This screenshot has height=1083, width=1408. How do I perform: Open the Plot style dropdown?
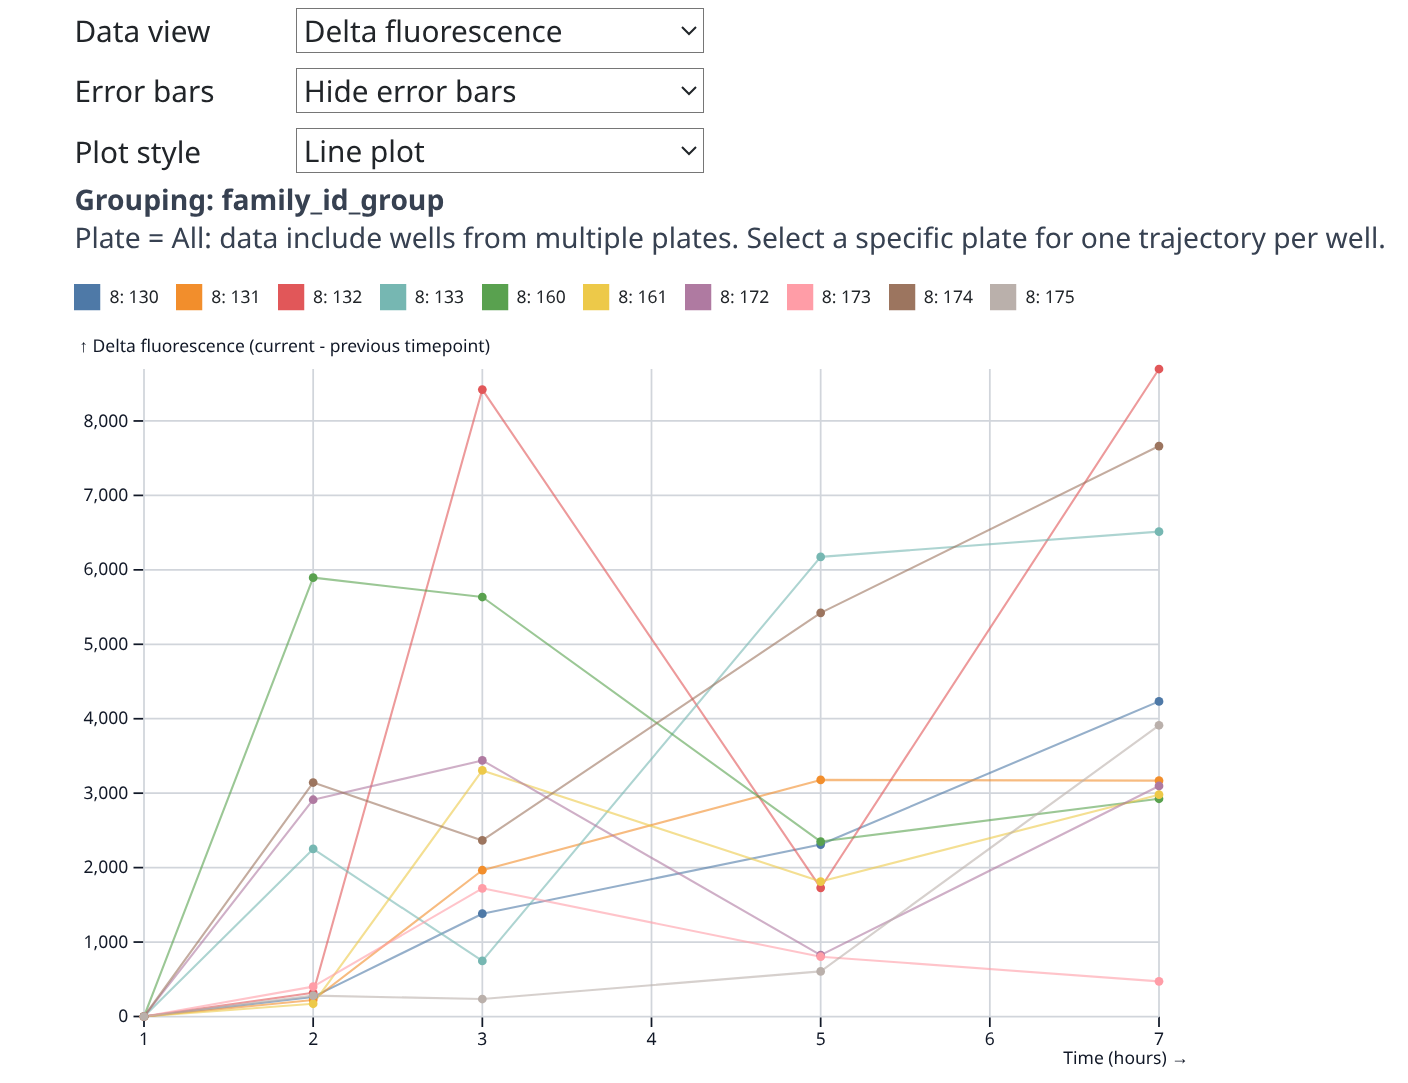pos(499,151)
